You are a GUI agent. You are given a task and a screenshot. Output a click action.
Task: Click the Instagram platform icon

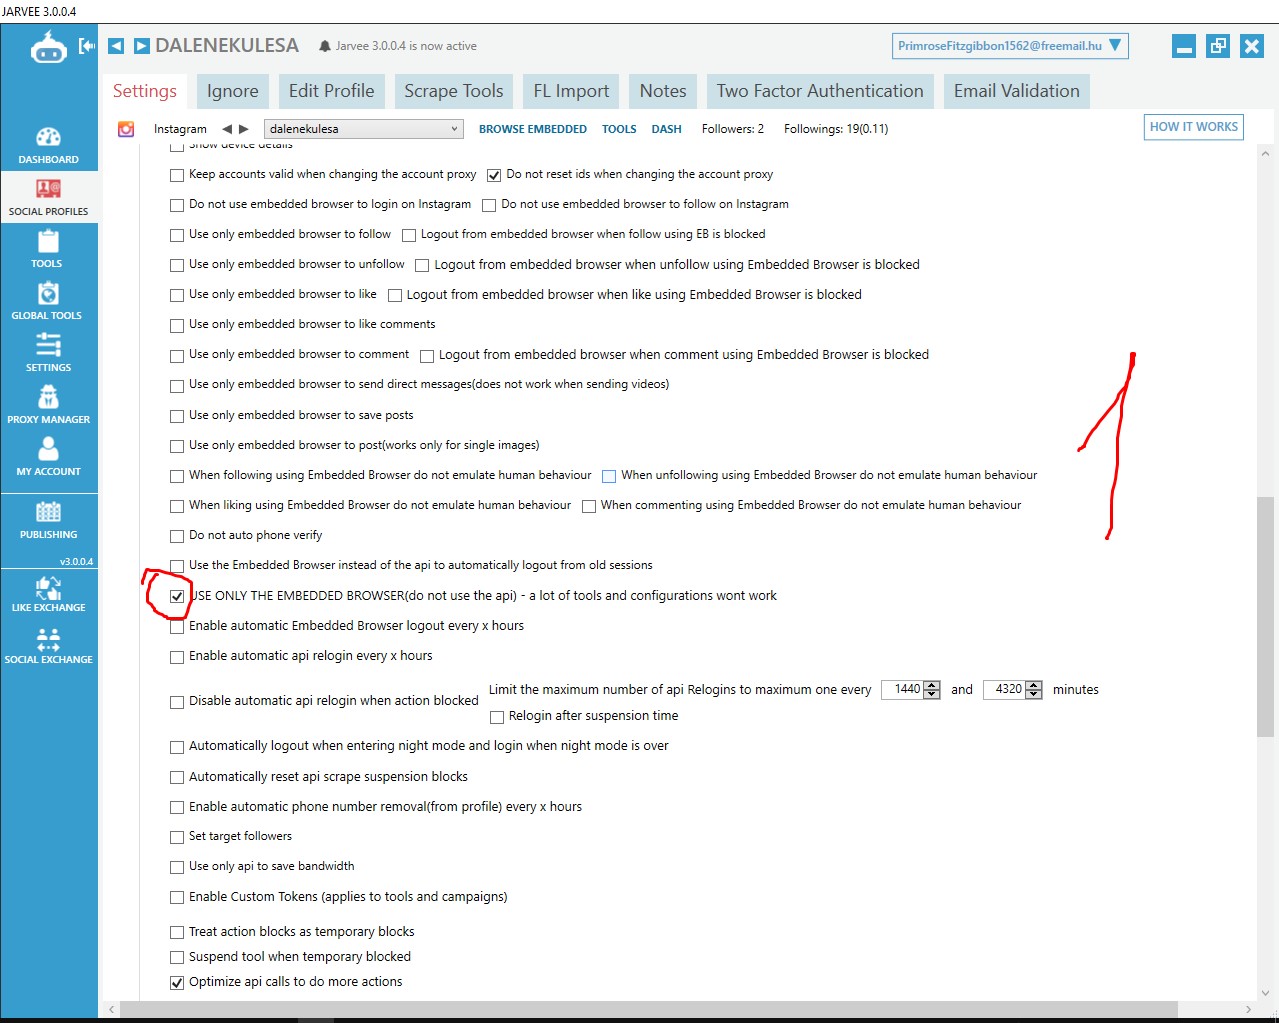point(126,129)
